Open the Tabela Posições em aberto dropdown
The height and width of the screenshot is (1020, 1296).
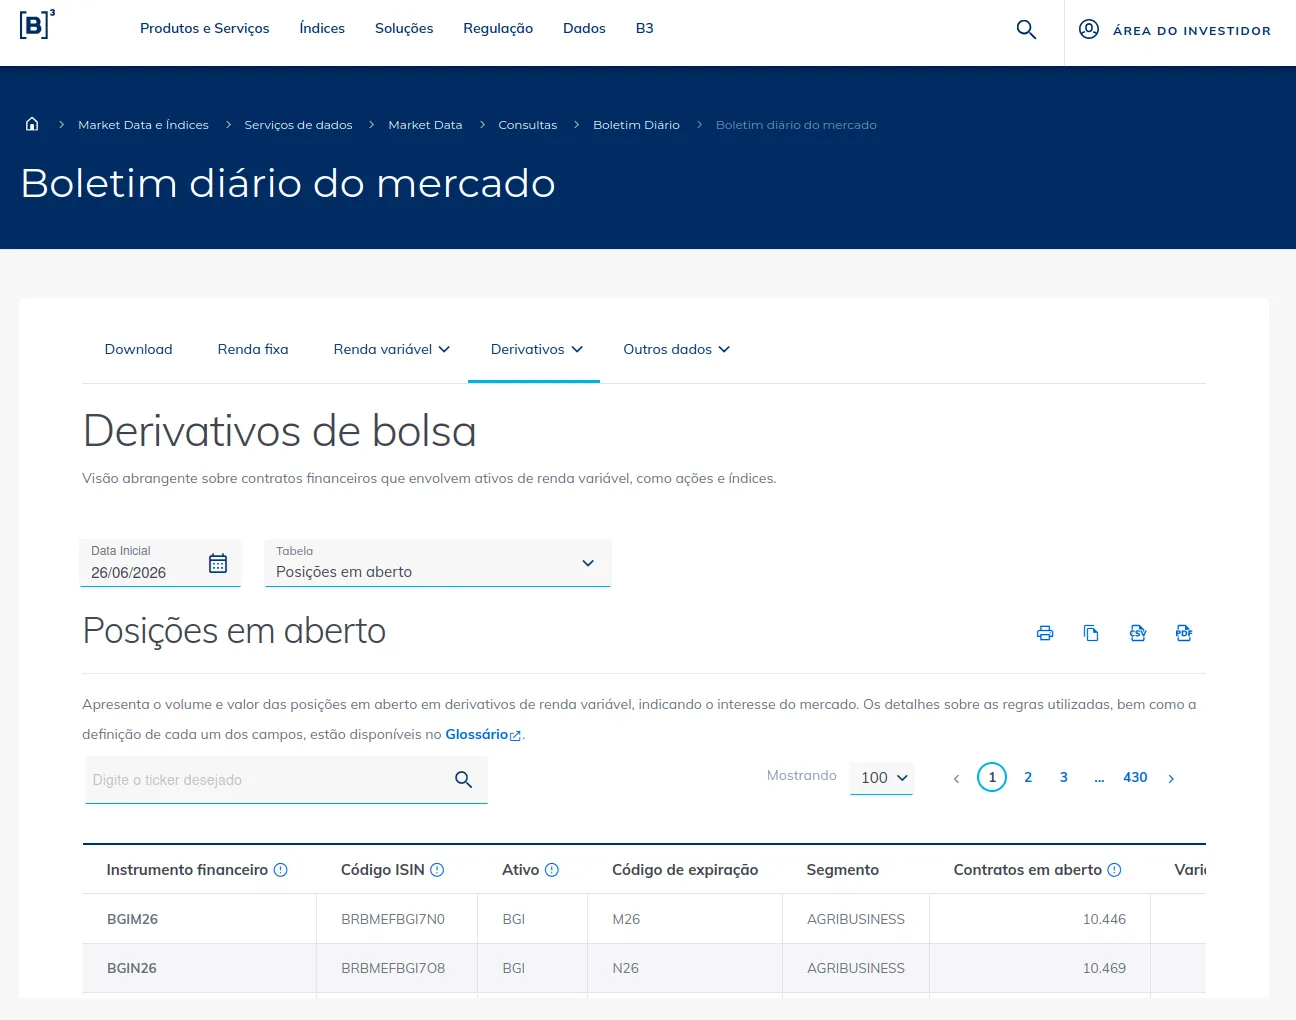tap(438, 563)
